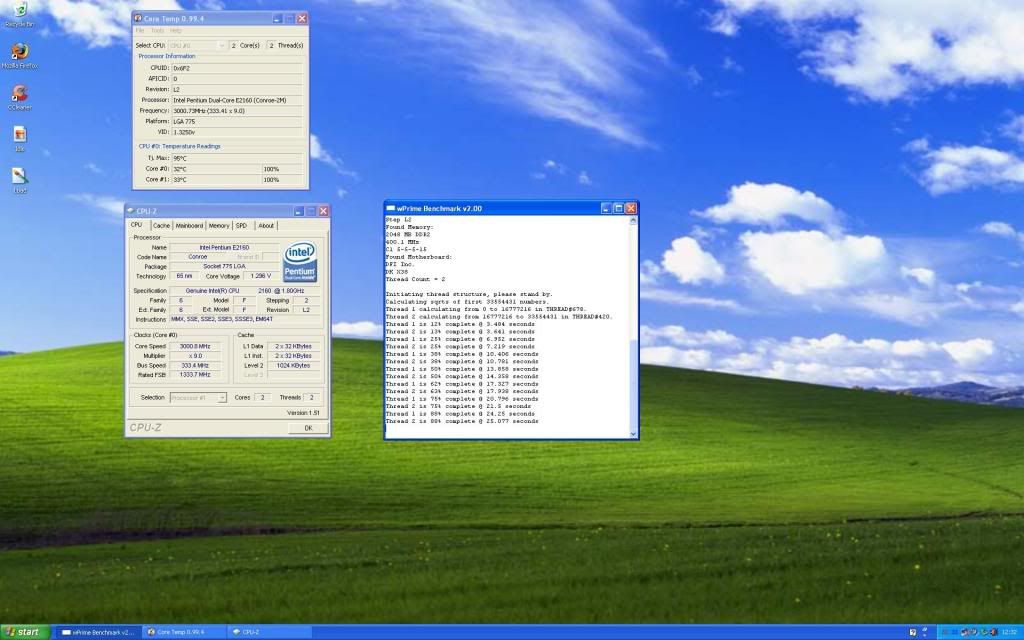
Task: Activate CPU-Z from the taskbar
Action: pyautogui.click(x=268, y=632)
